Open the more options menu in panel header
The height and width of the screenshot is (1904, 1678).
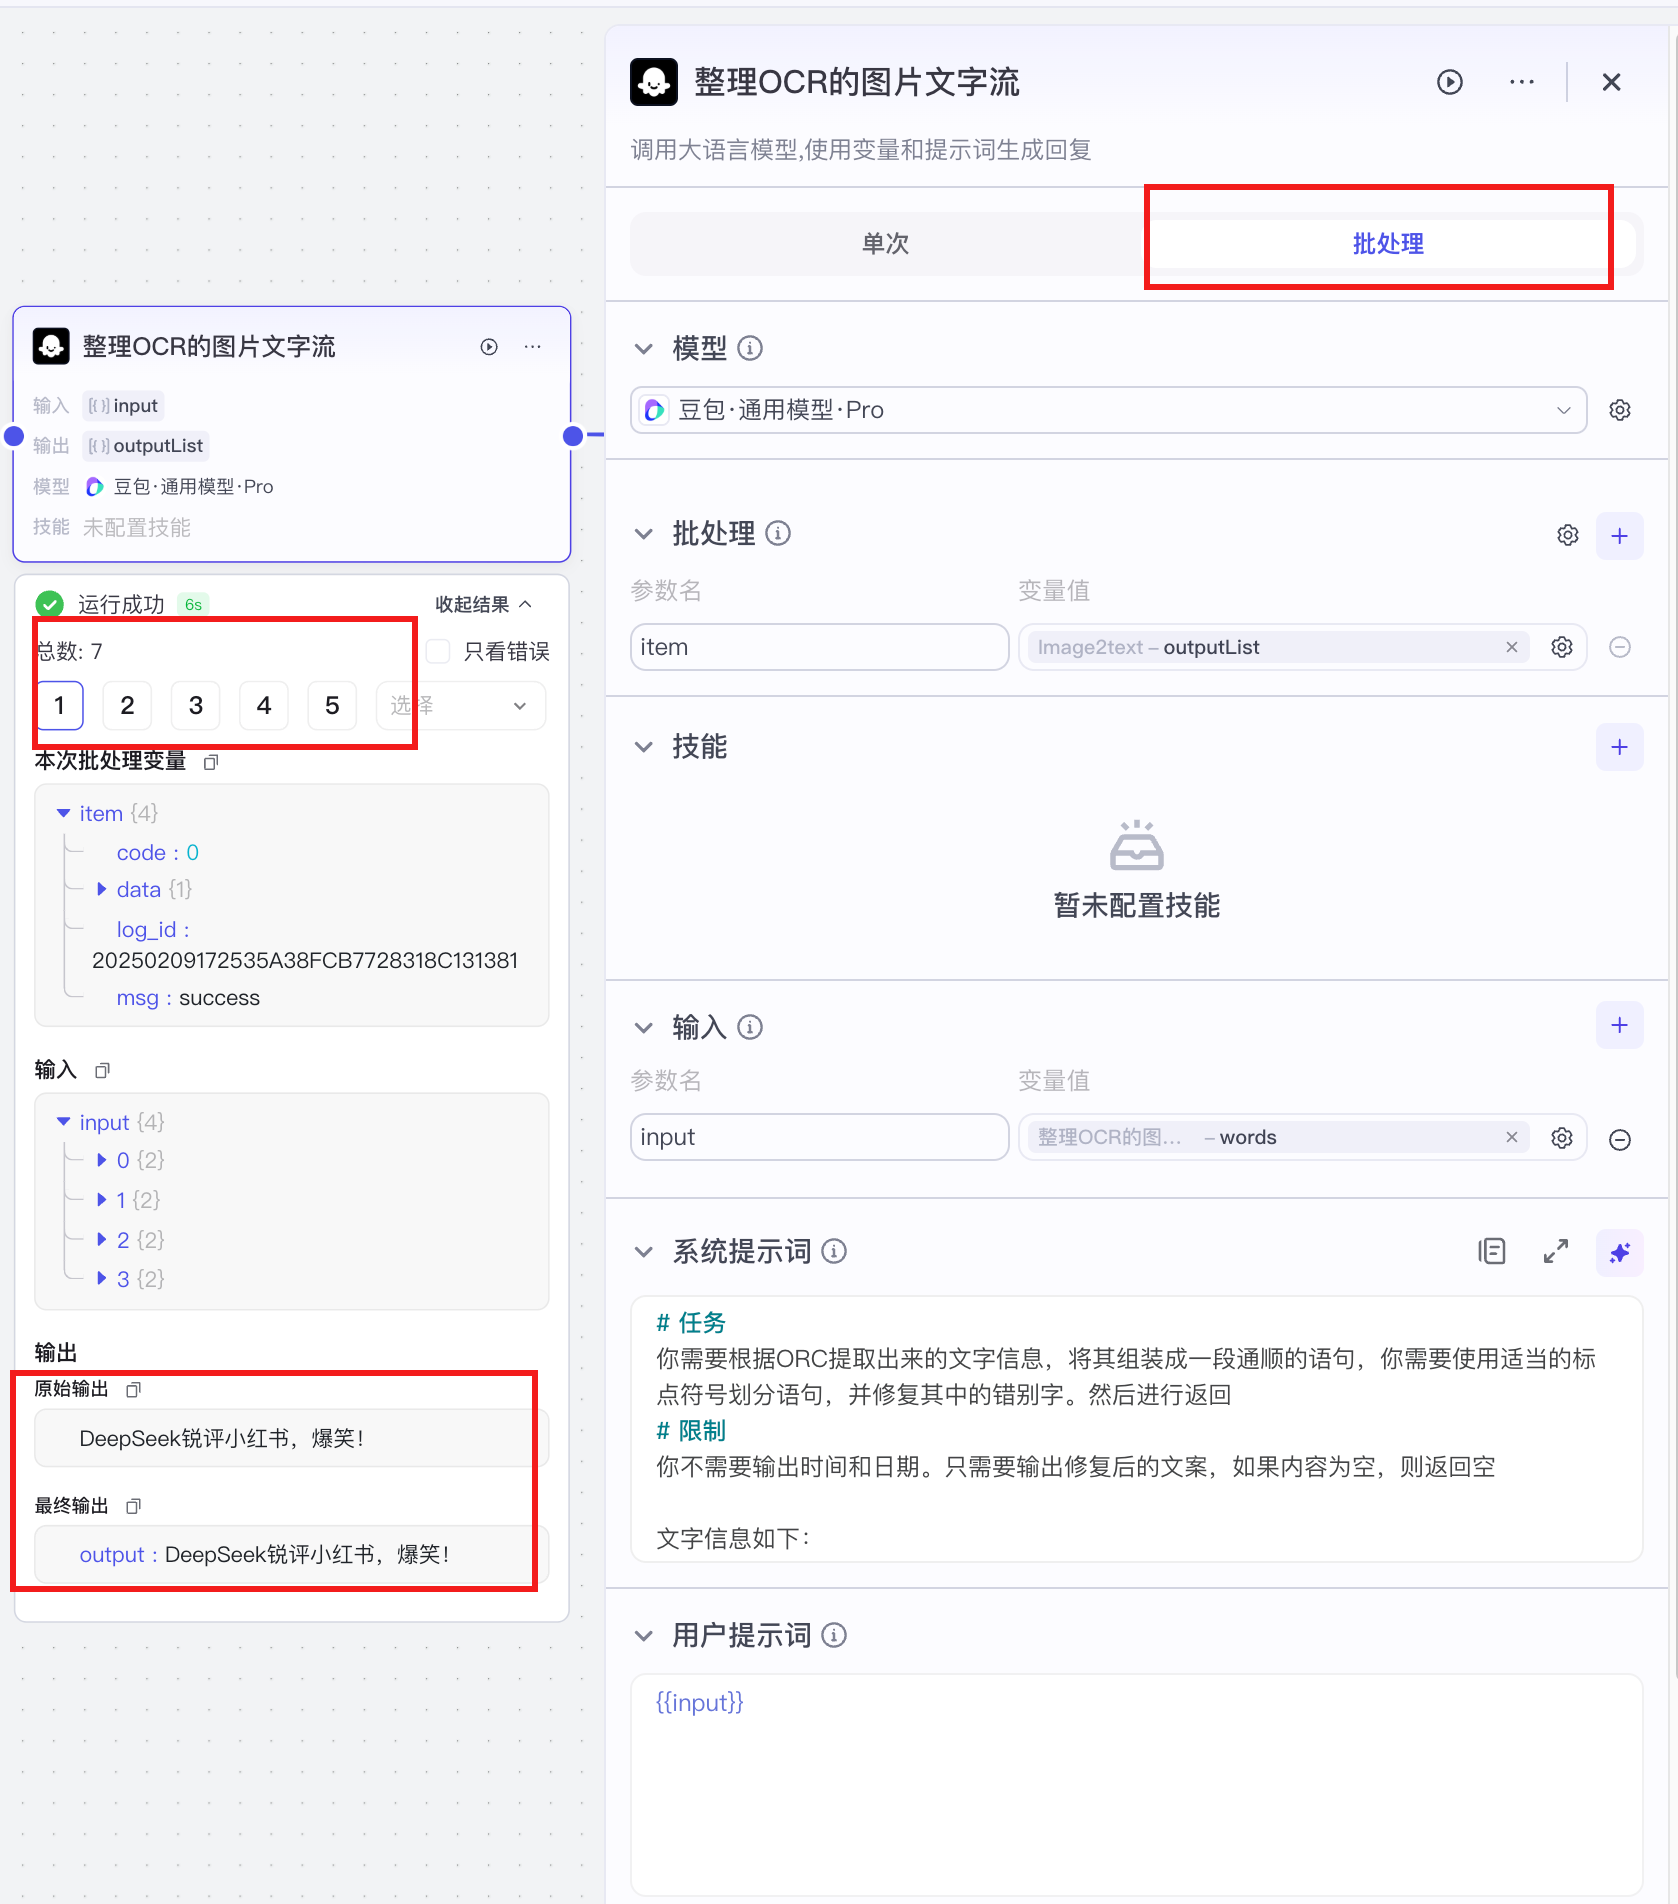(x=1521, y=82)
